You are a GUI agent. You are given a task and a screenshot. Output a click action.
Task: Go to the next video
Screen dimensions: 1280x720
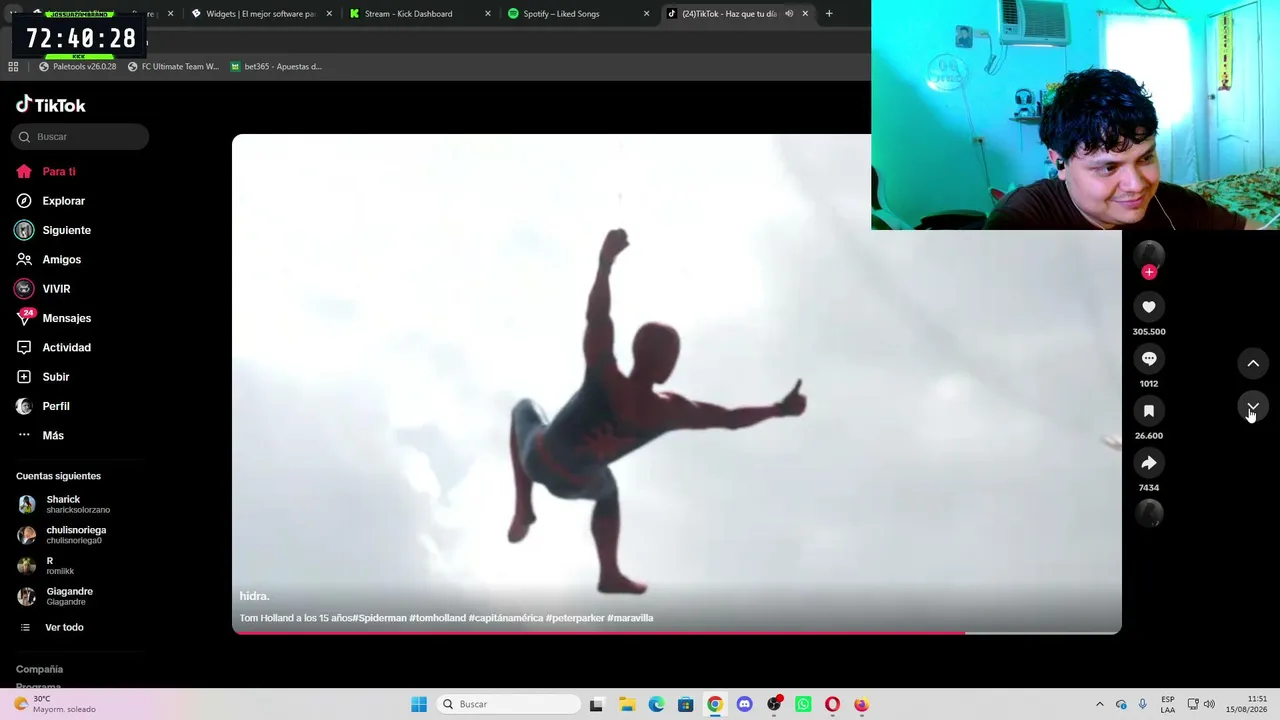(x=1253, y=405)
